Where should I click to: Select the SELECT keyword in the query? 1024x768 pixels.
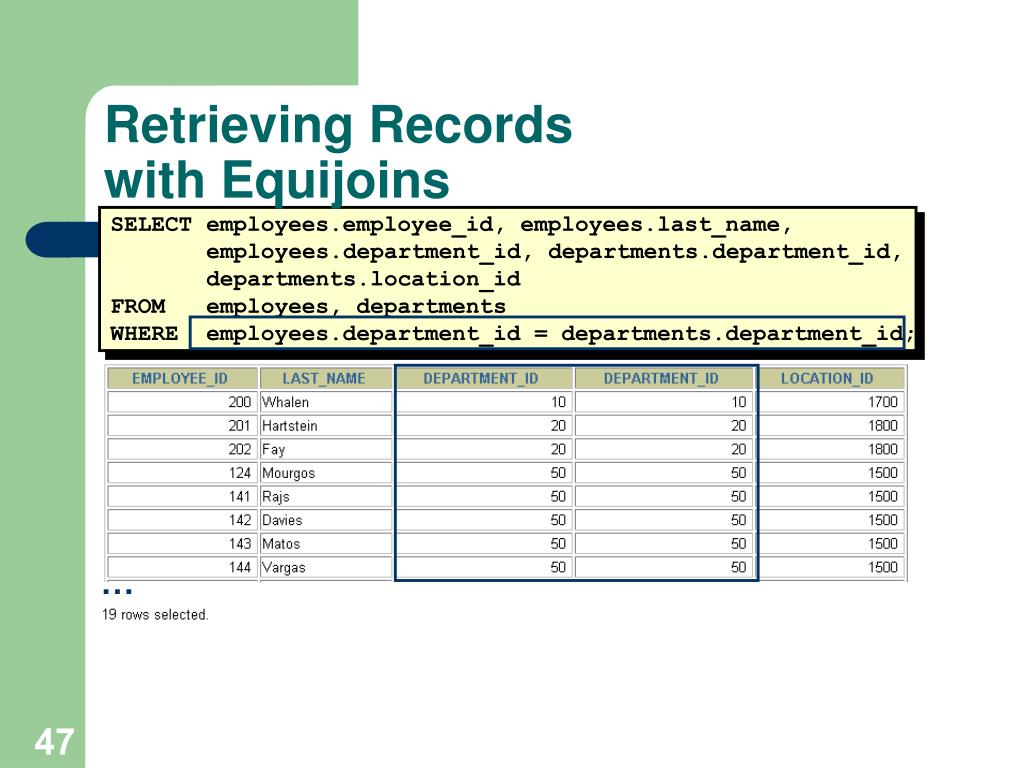tap(151, 225)
